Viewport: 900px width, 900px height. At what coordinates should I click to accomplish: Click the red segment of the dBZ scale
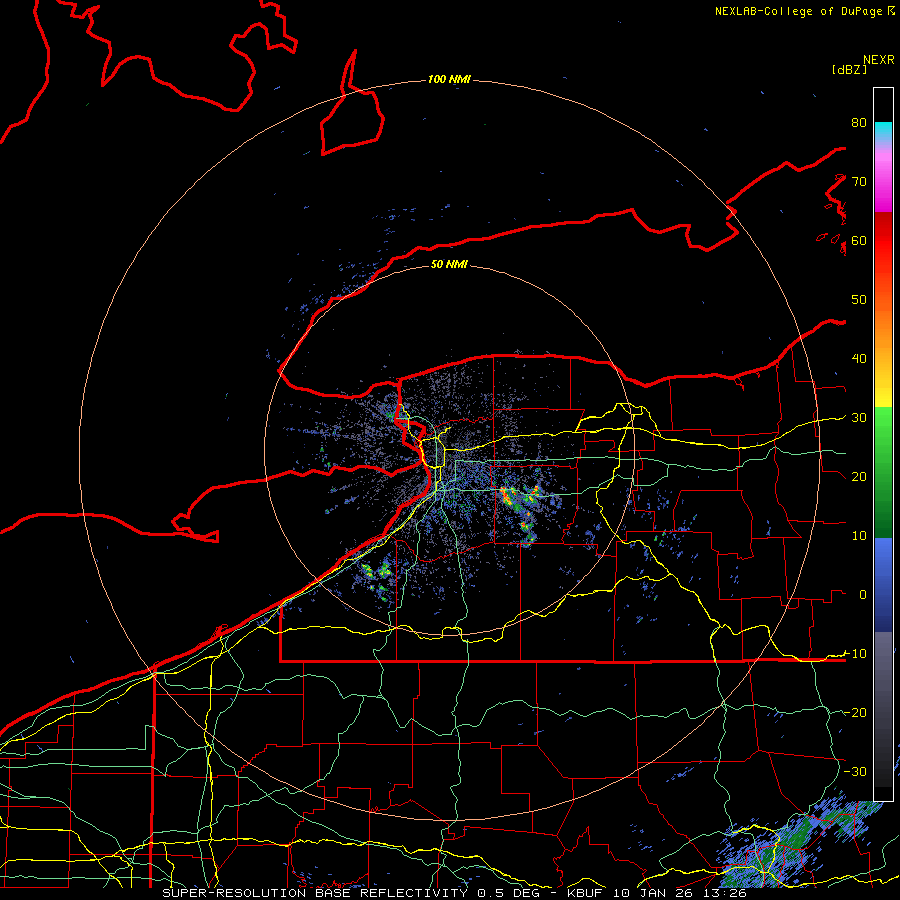(x=883, y=241)
